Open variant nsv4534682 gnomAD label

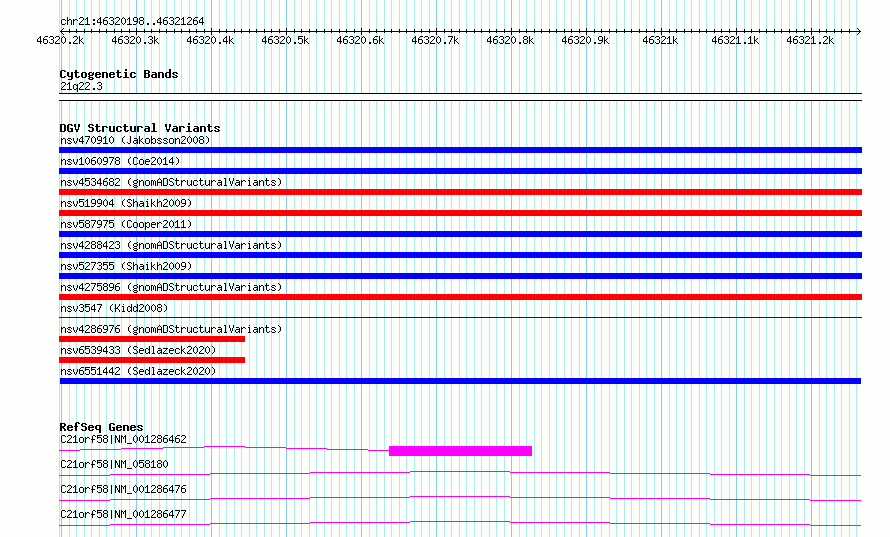171,182
